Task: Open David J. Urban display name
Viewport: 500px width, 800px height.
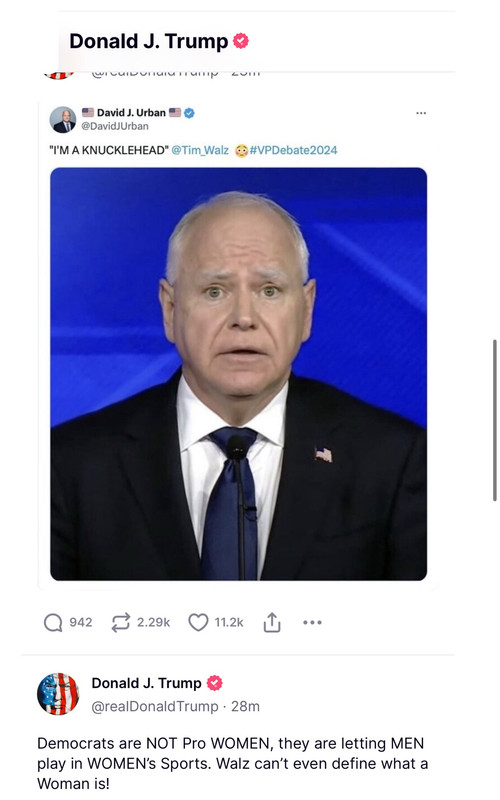Action: tap(131, 113)
